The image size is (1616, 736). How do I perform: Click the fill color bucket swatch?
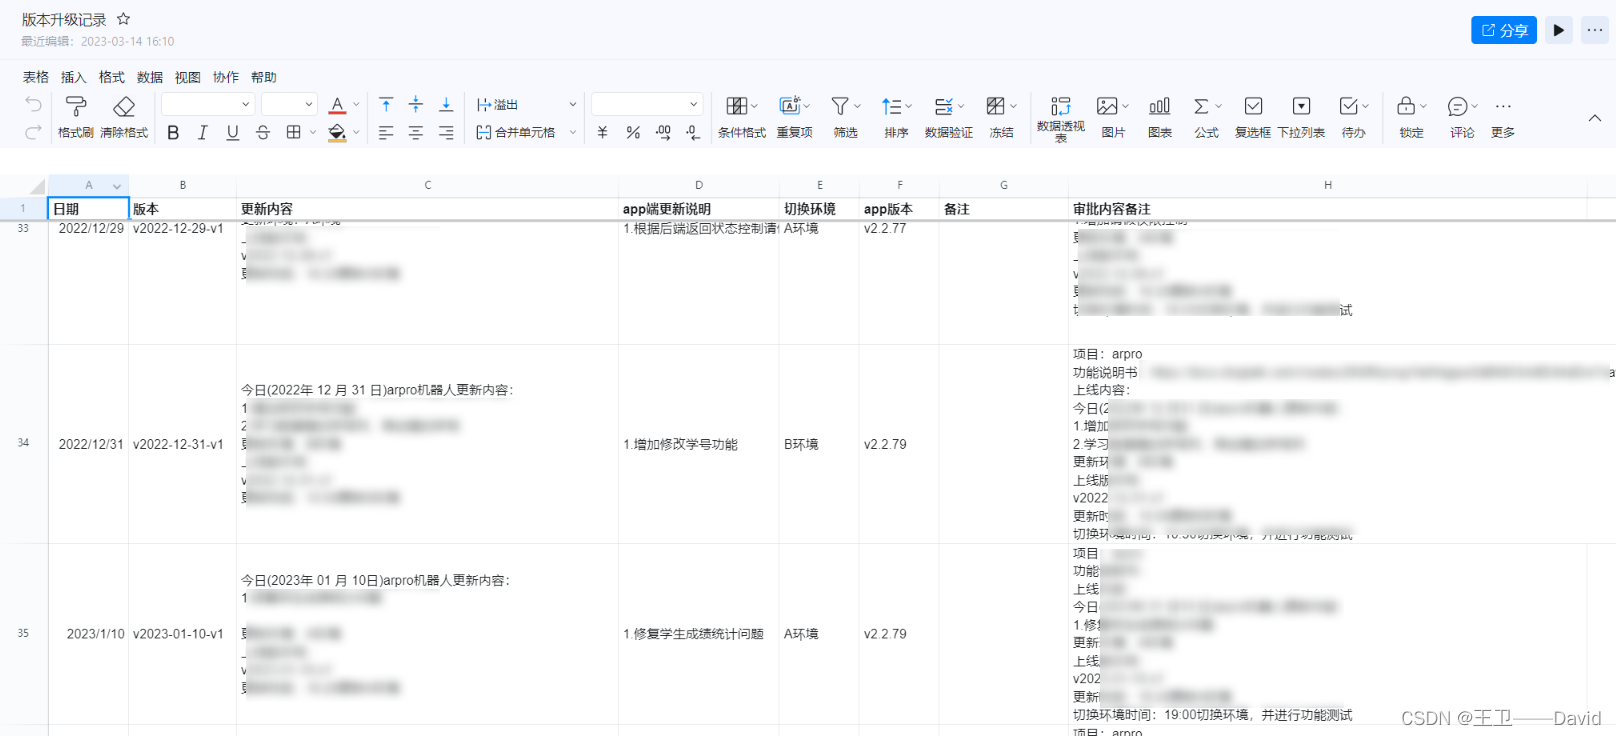(x=337, y=132)
